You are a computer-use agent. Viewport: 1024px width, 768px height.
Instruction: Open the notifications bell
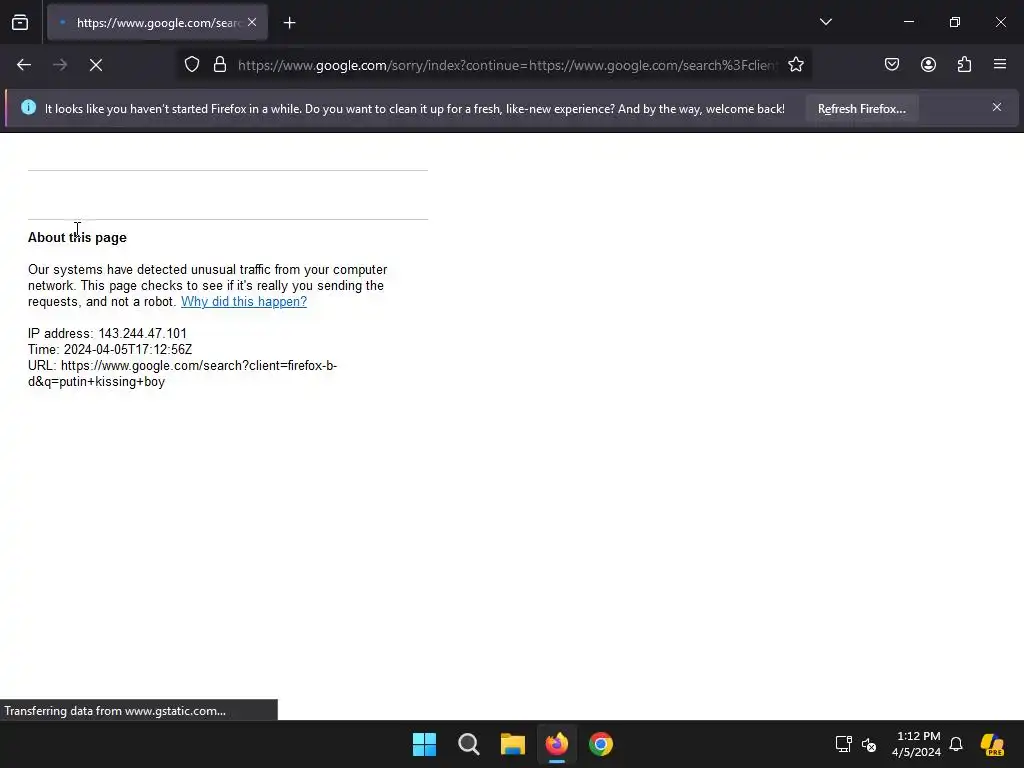click(x=956, y=744)
